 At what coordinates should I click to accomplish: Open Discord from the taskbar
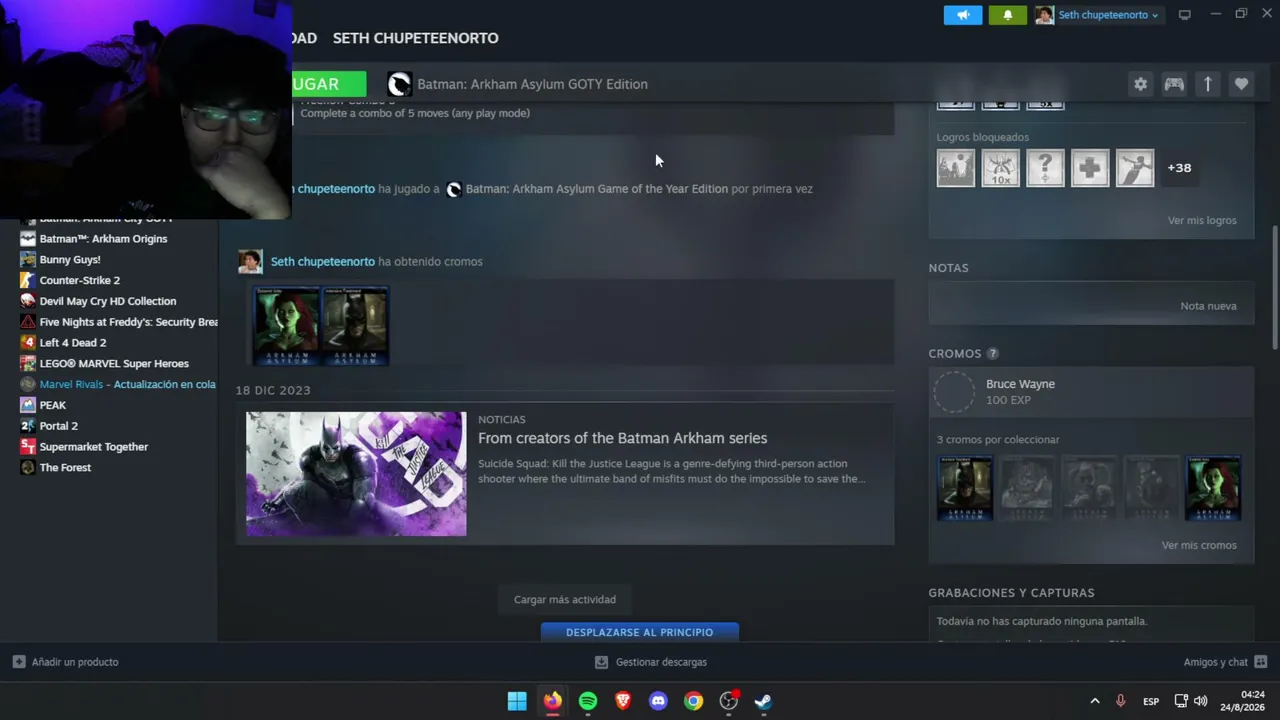pos(658,701)
